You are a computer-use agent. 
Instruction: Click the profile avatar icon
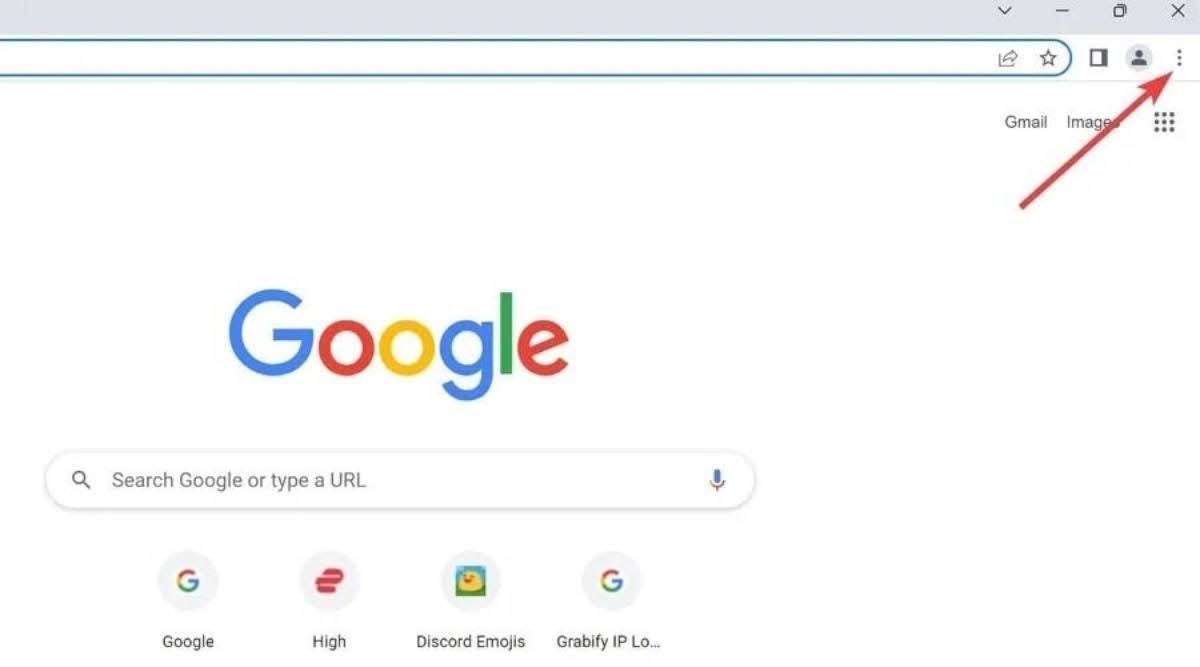coord(1139,58)
